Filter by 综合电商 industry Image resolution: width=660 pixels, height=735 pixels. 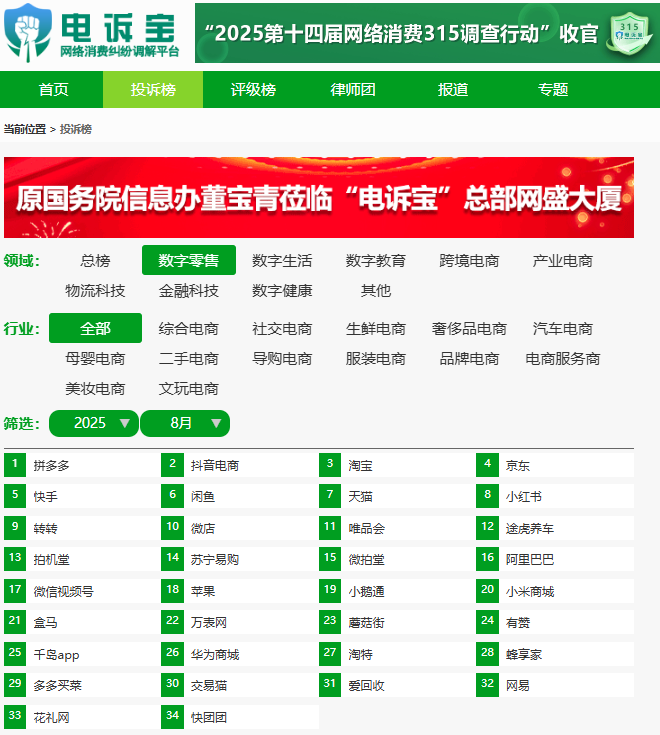(188, 328)
